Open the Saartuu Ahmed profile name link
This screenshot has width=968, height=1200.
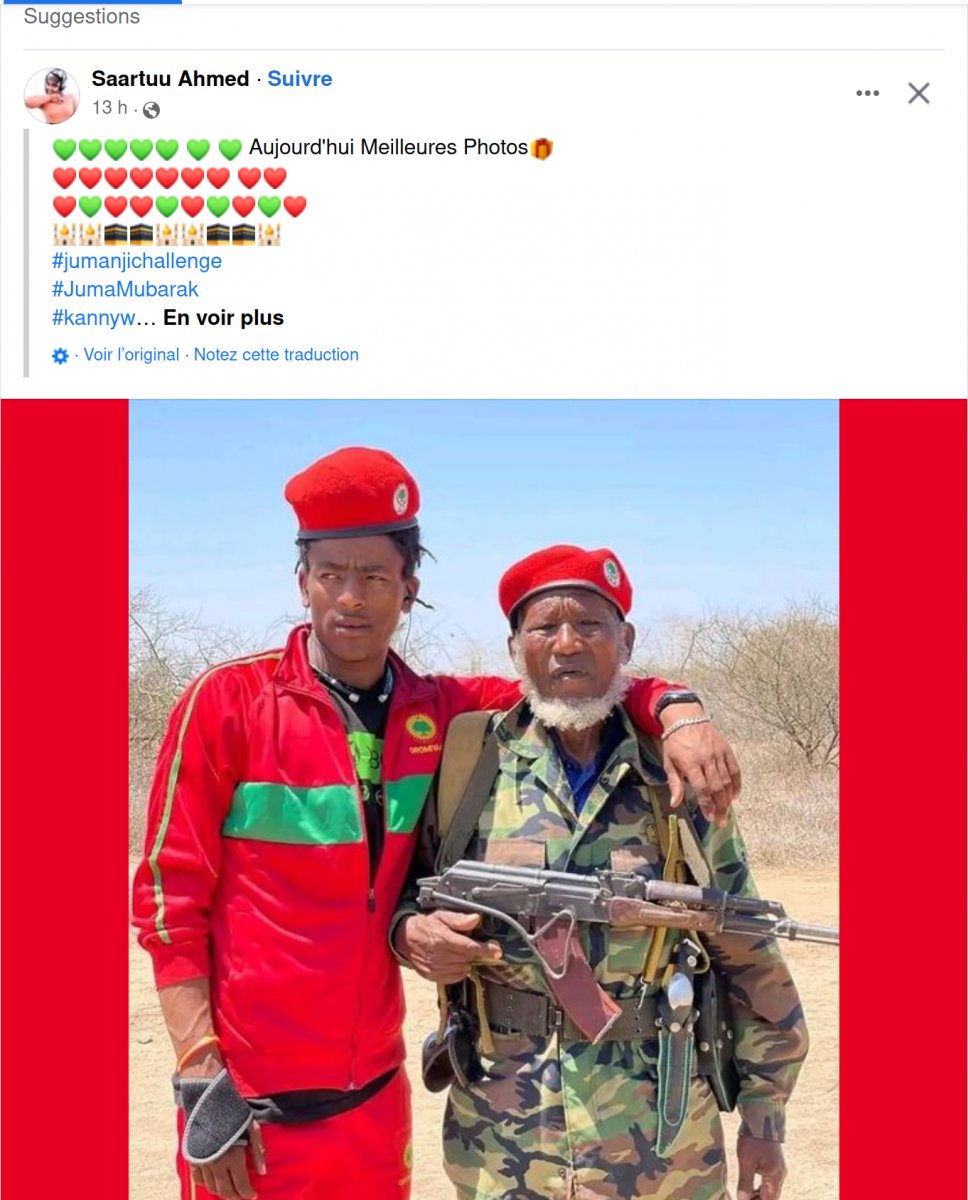tap(170, 79)
